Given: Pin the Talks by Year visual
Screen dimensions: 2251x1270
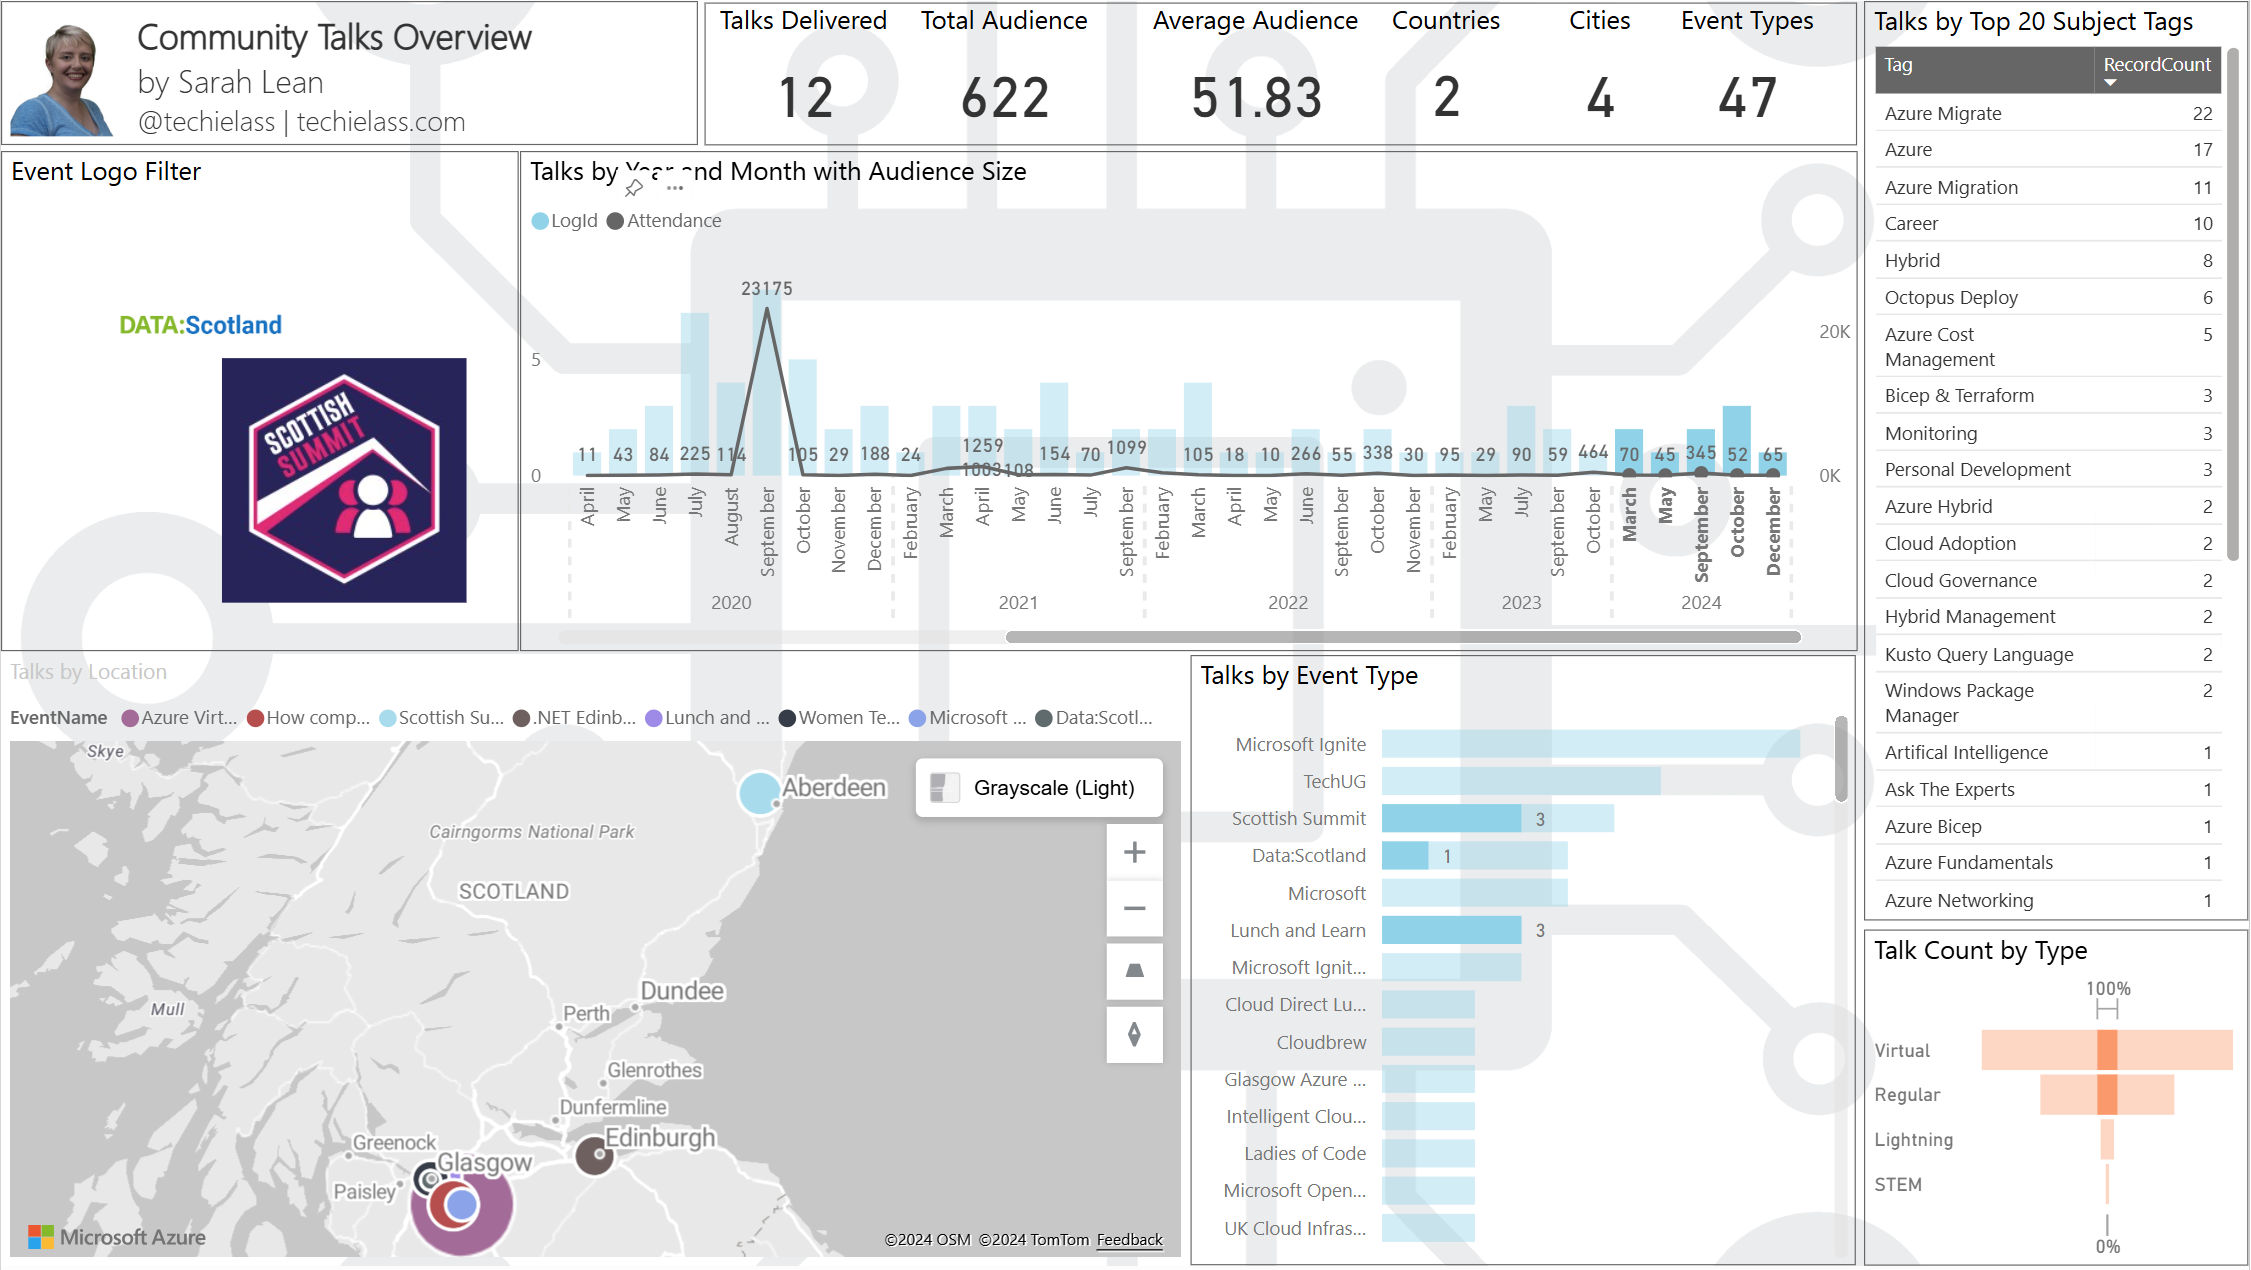Looking at the screenshot, I should [x=634, y=188].
